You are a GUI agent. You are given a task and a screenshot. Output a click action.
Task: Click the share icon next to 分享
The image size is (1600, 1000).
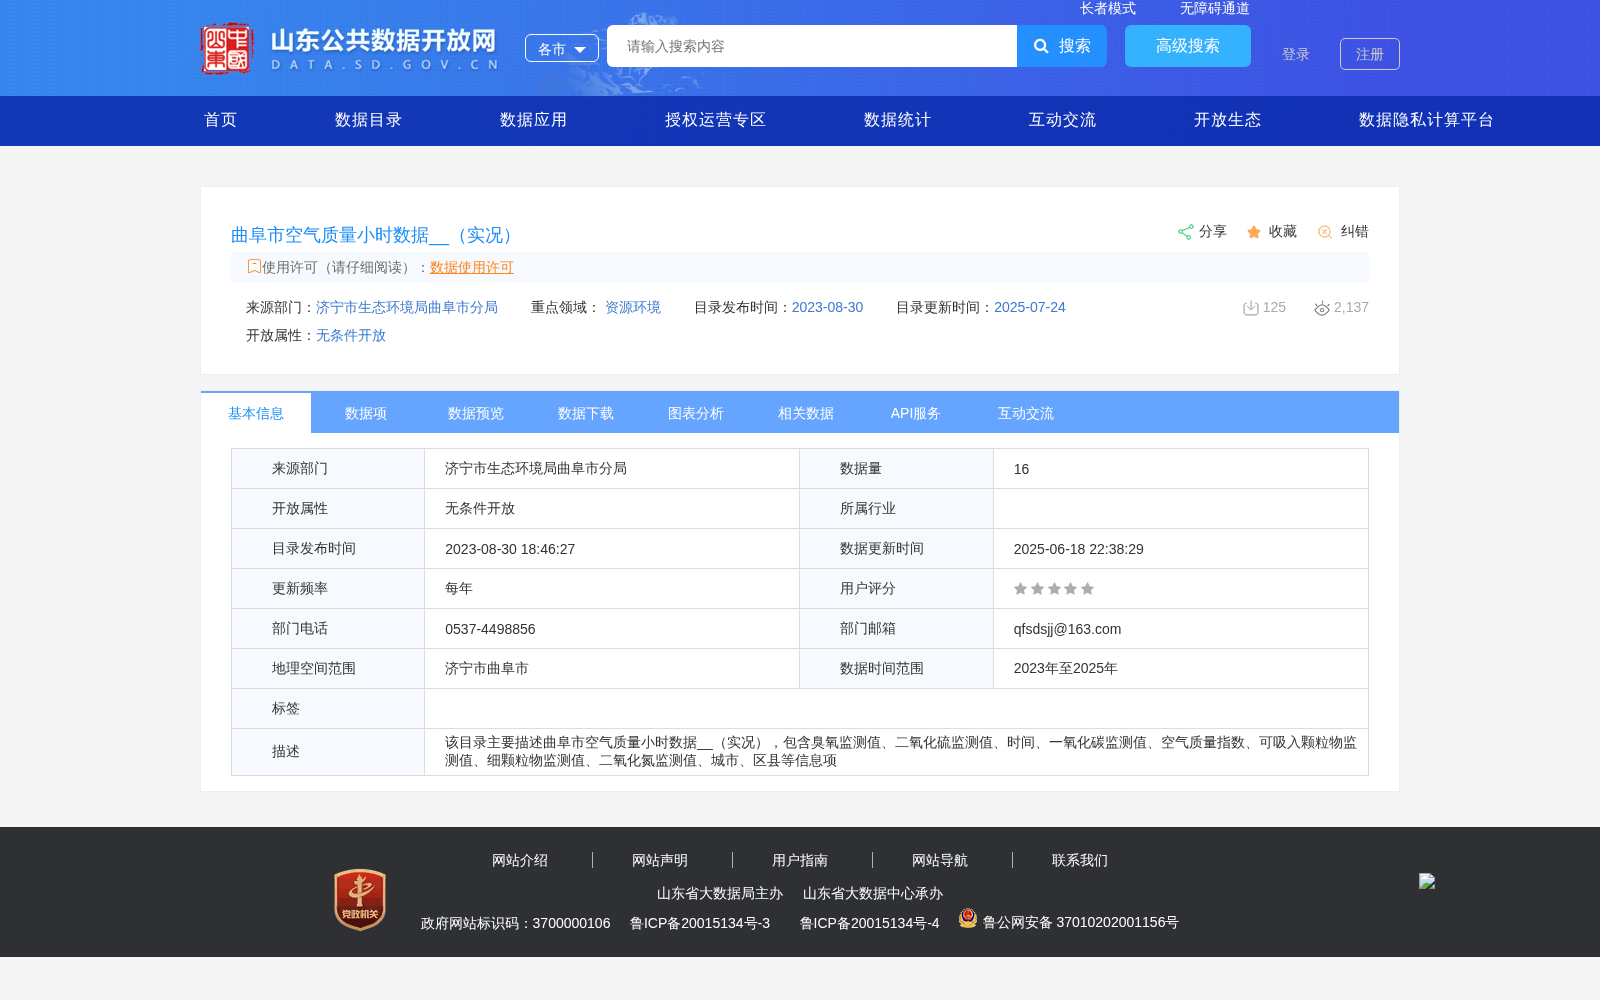(1185, 232)
